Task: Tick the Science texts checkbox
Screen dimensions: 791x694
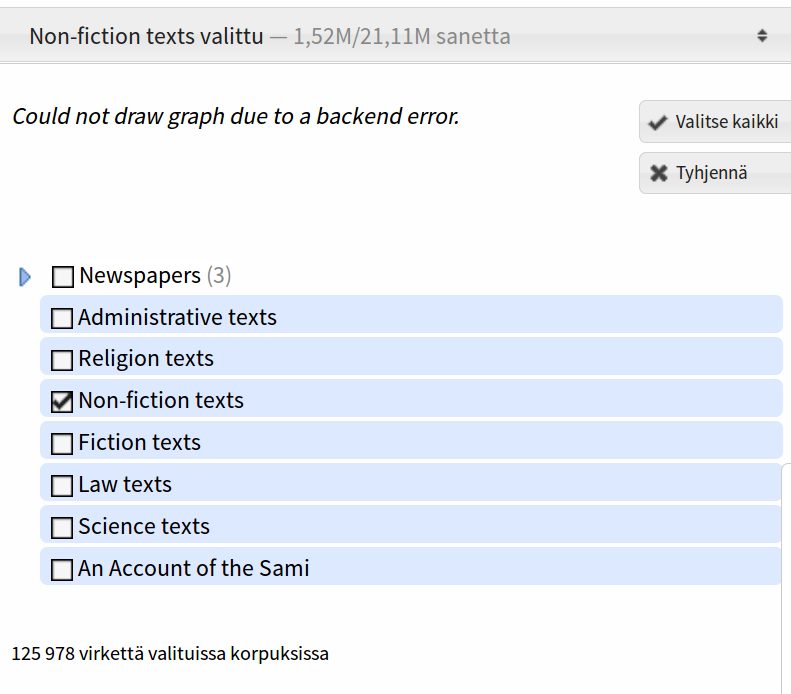Action: pyautogui.click(x=62, y=528)
